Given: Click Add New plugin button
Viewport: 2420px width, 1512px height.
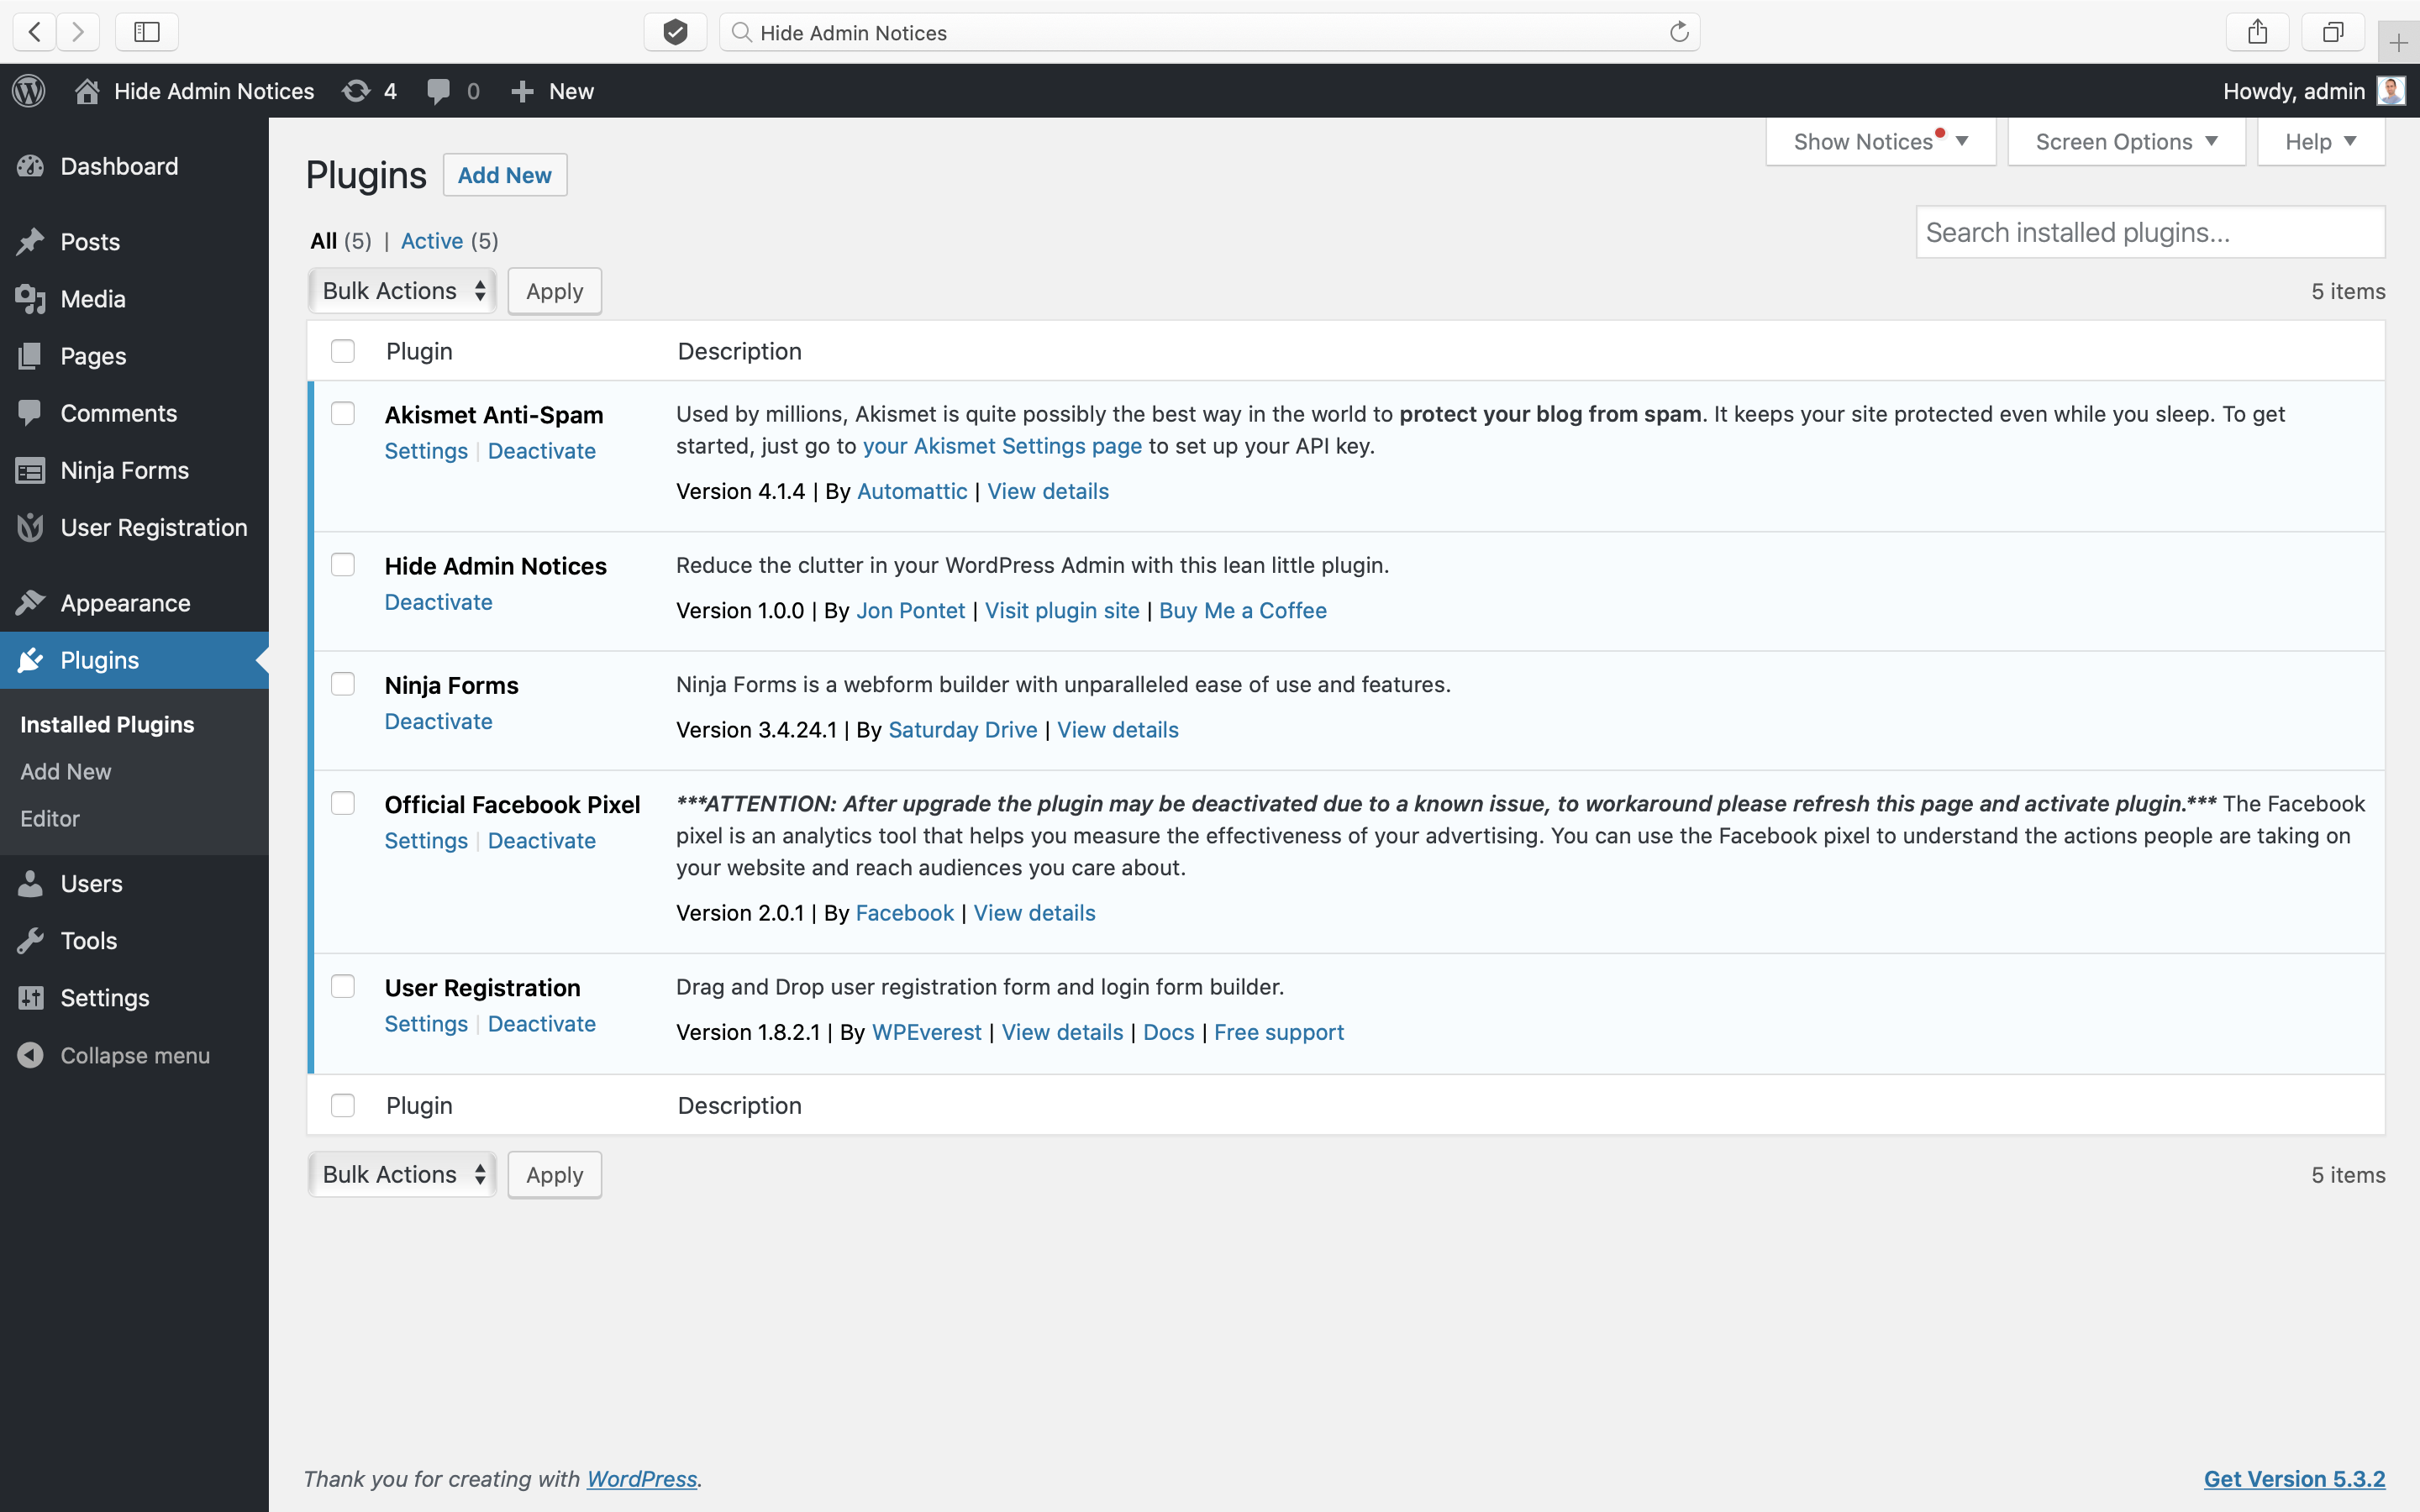Looking at the screenshot, I should click(503, 174).
